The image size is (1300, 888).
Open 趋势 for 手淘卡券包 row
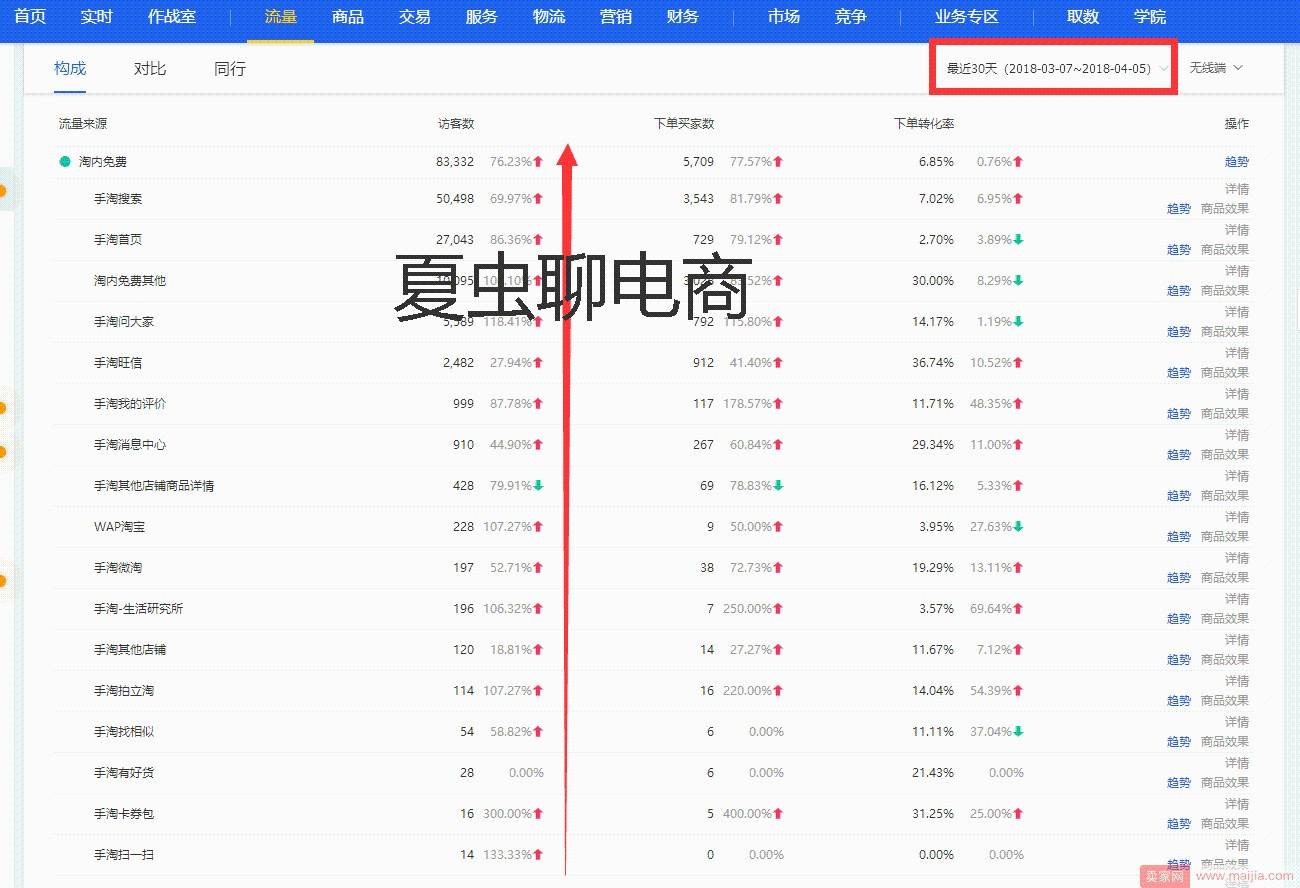[1179, 824]
